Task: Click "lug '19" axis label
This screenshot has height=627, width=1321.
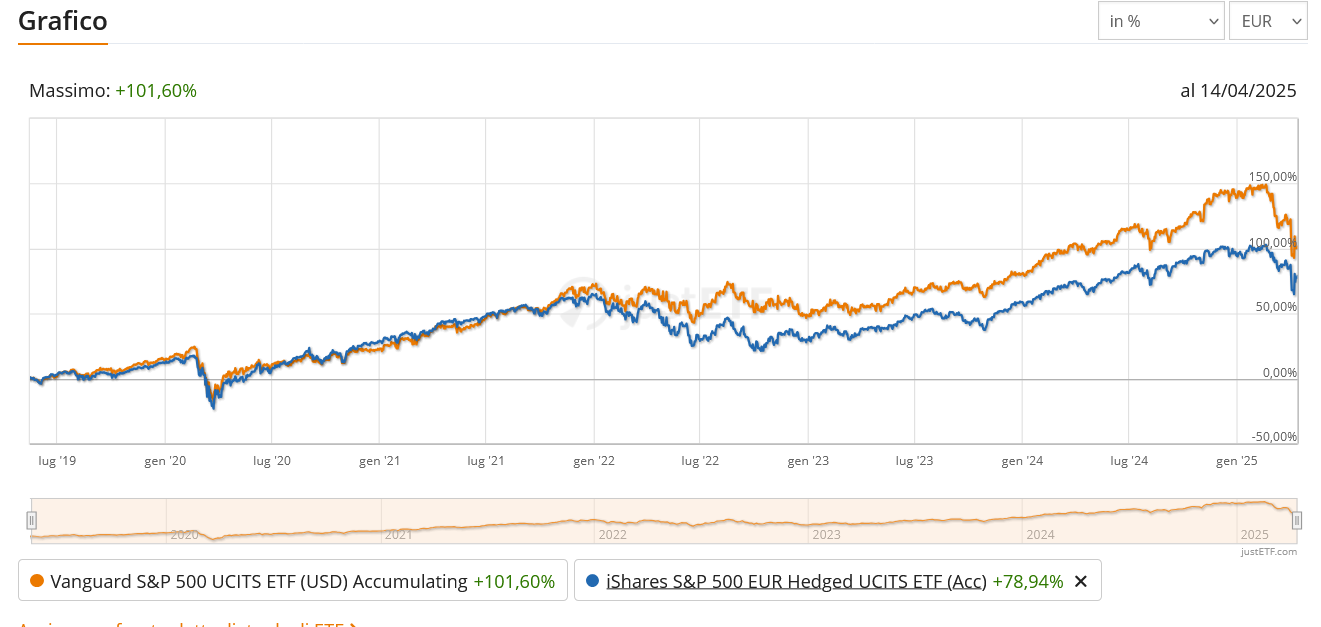Action: click(56, 461)
